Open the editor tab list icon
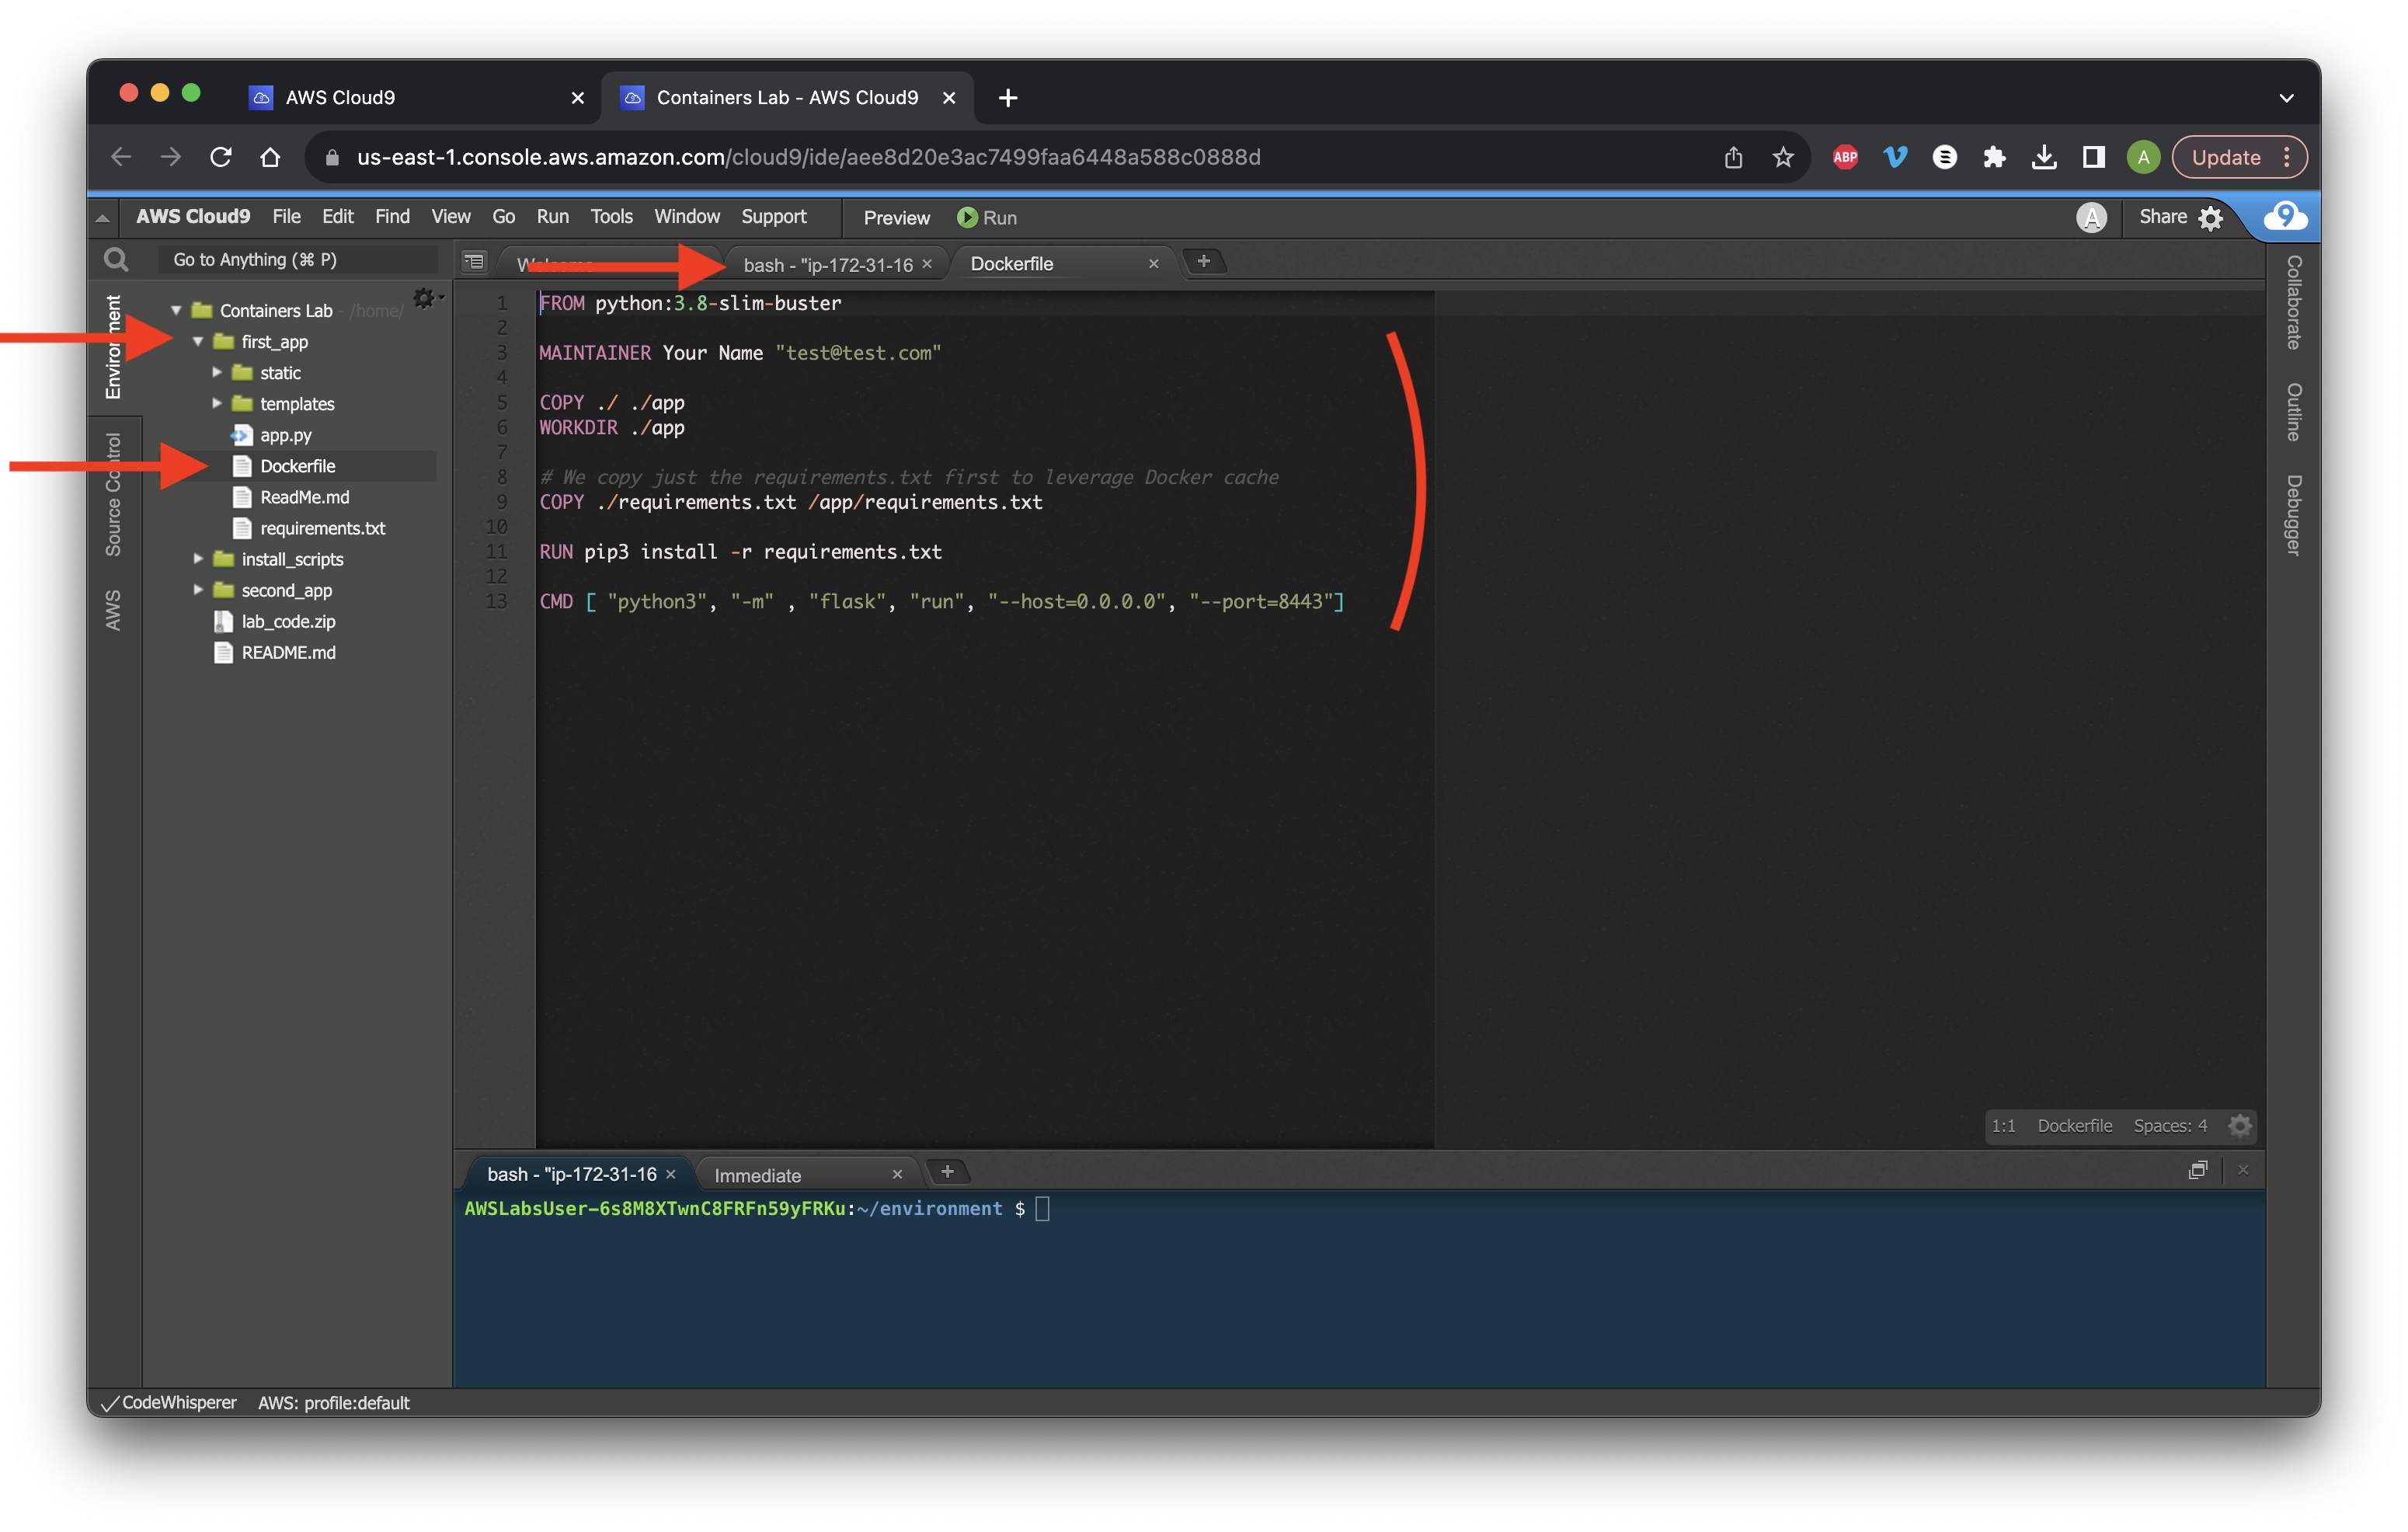 (474, 262)
